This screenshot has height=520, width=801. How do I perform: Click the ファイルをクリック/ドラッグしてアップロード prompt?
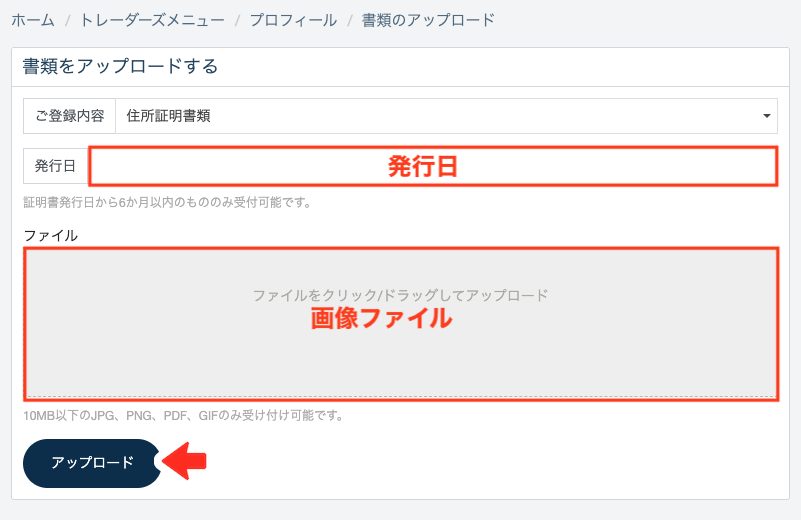[x=400, y=295]
